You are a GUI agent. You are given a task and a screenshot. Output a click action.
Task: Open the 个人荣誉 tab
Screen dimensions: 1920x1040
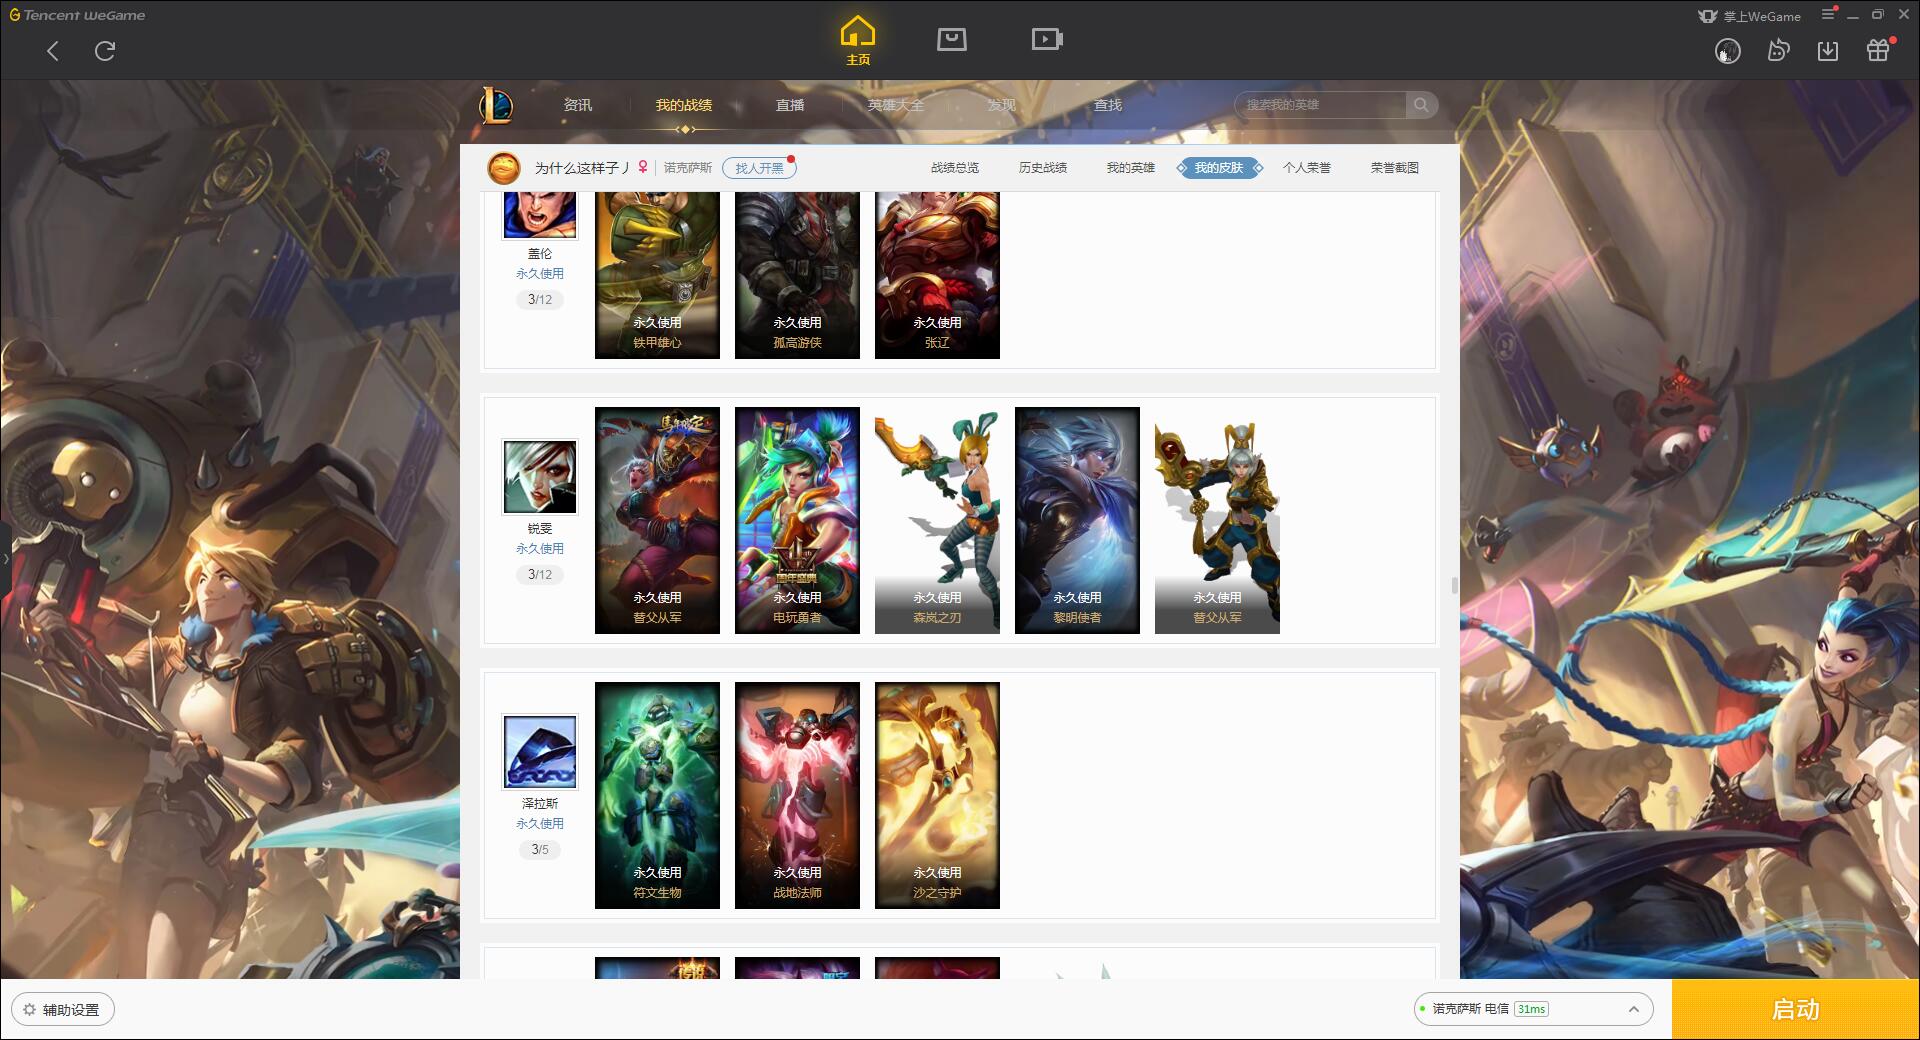click(1307, 168)
